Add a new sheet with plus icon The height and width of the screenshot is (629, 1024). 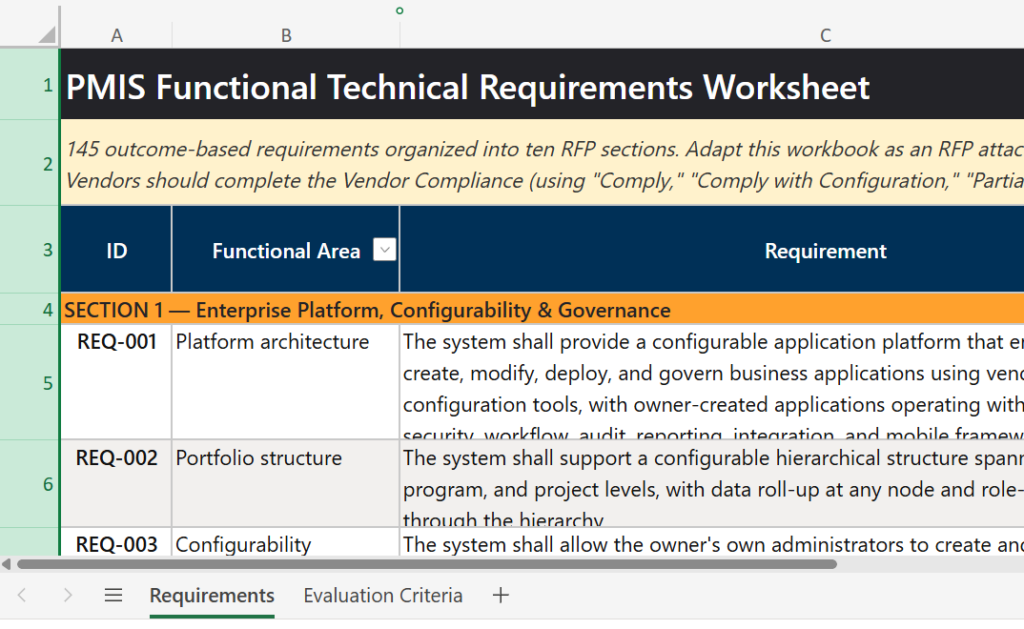coord(501,595)
